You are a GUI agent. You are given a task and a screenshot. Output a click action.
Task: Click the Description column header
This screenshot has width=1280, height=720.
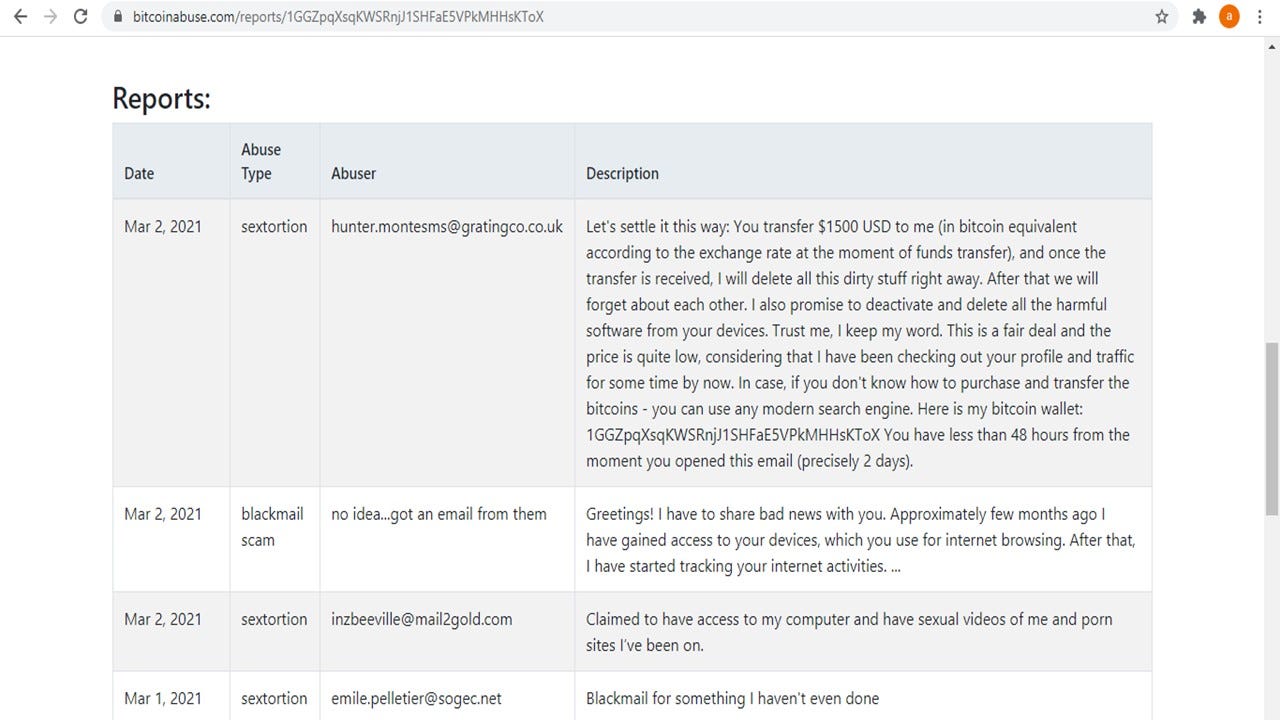point(622,173)
